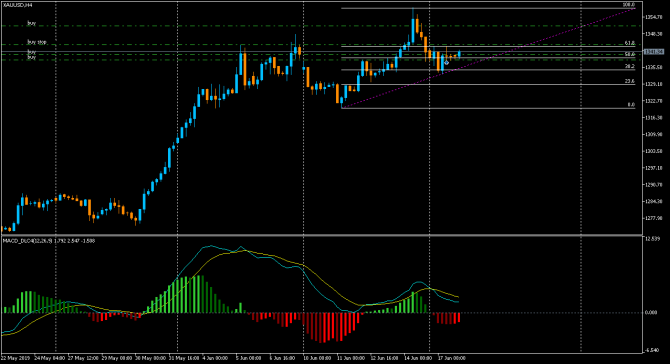Click the tallest candle at the chart's peak
Viewport: 670px width, 364px height.
point(413,26)
